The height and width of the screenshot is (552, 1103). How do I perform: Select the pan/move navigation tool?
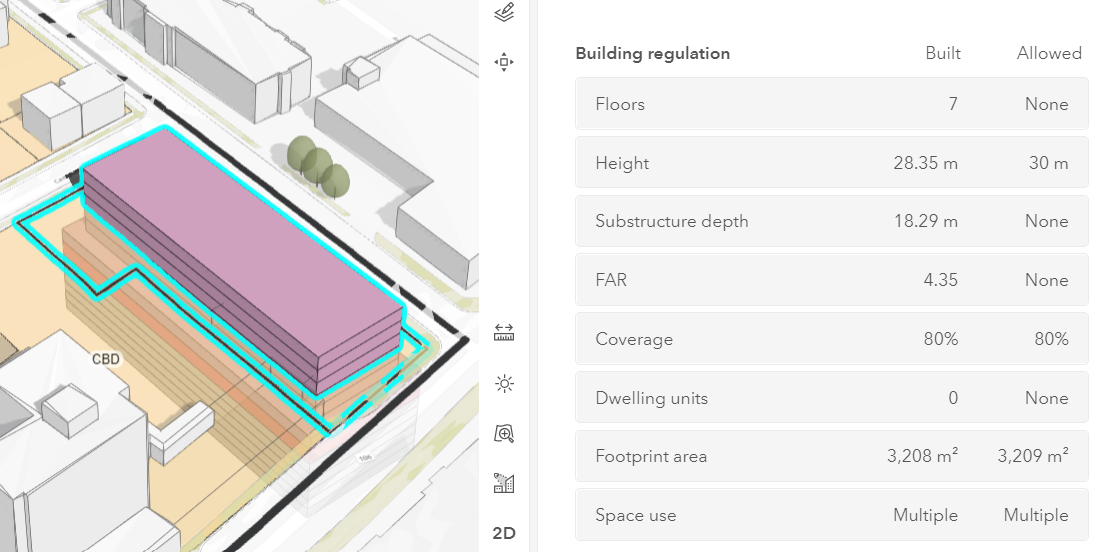504,62
